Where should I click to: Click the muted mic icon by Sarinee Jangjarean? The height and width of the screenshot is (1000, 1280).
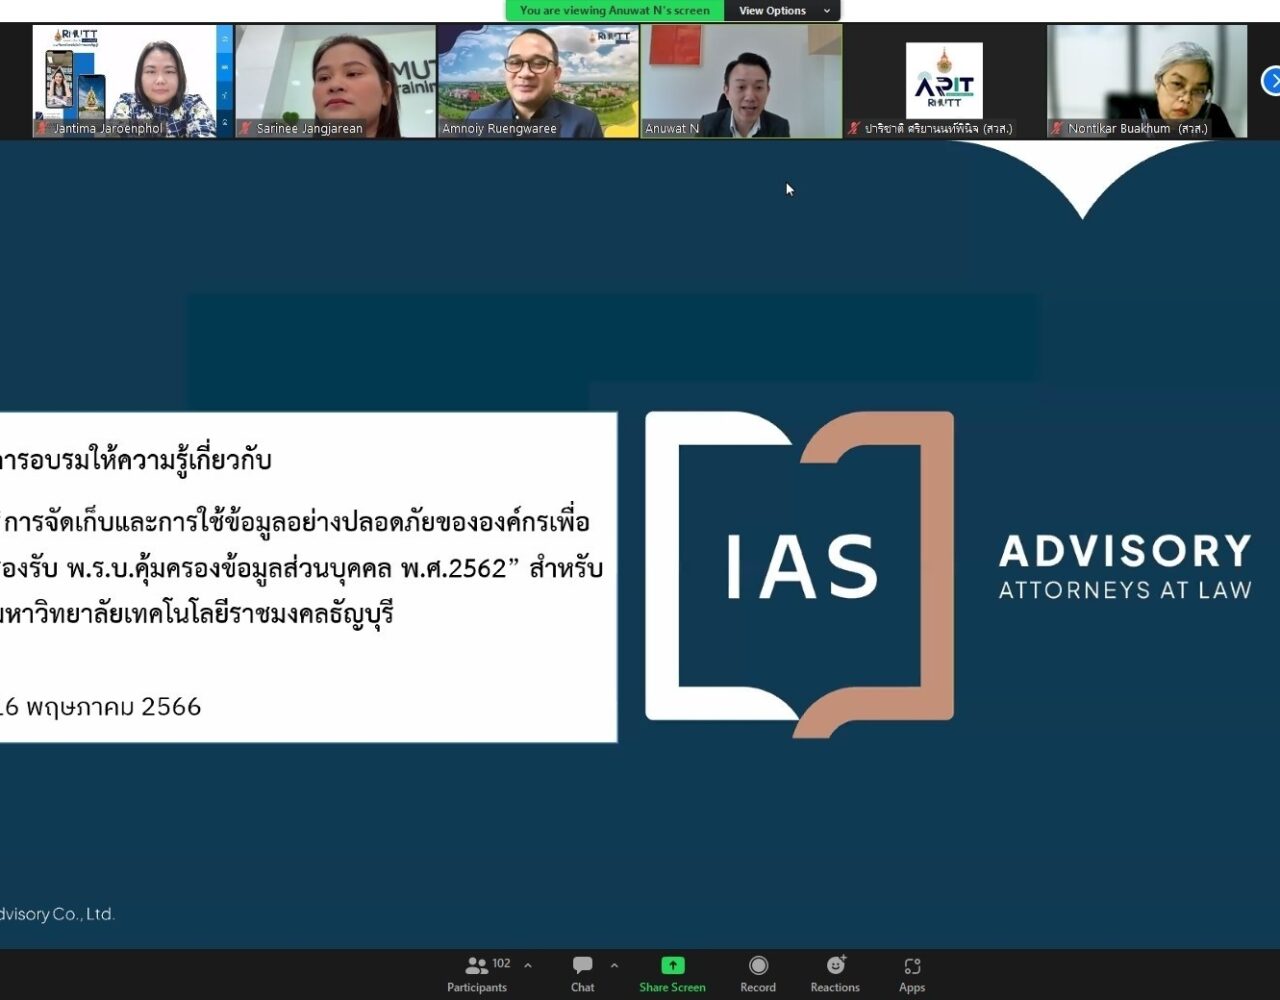pos(245,128)
